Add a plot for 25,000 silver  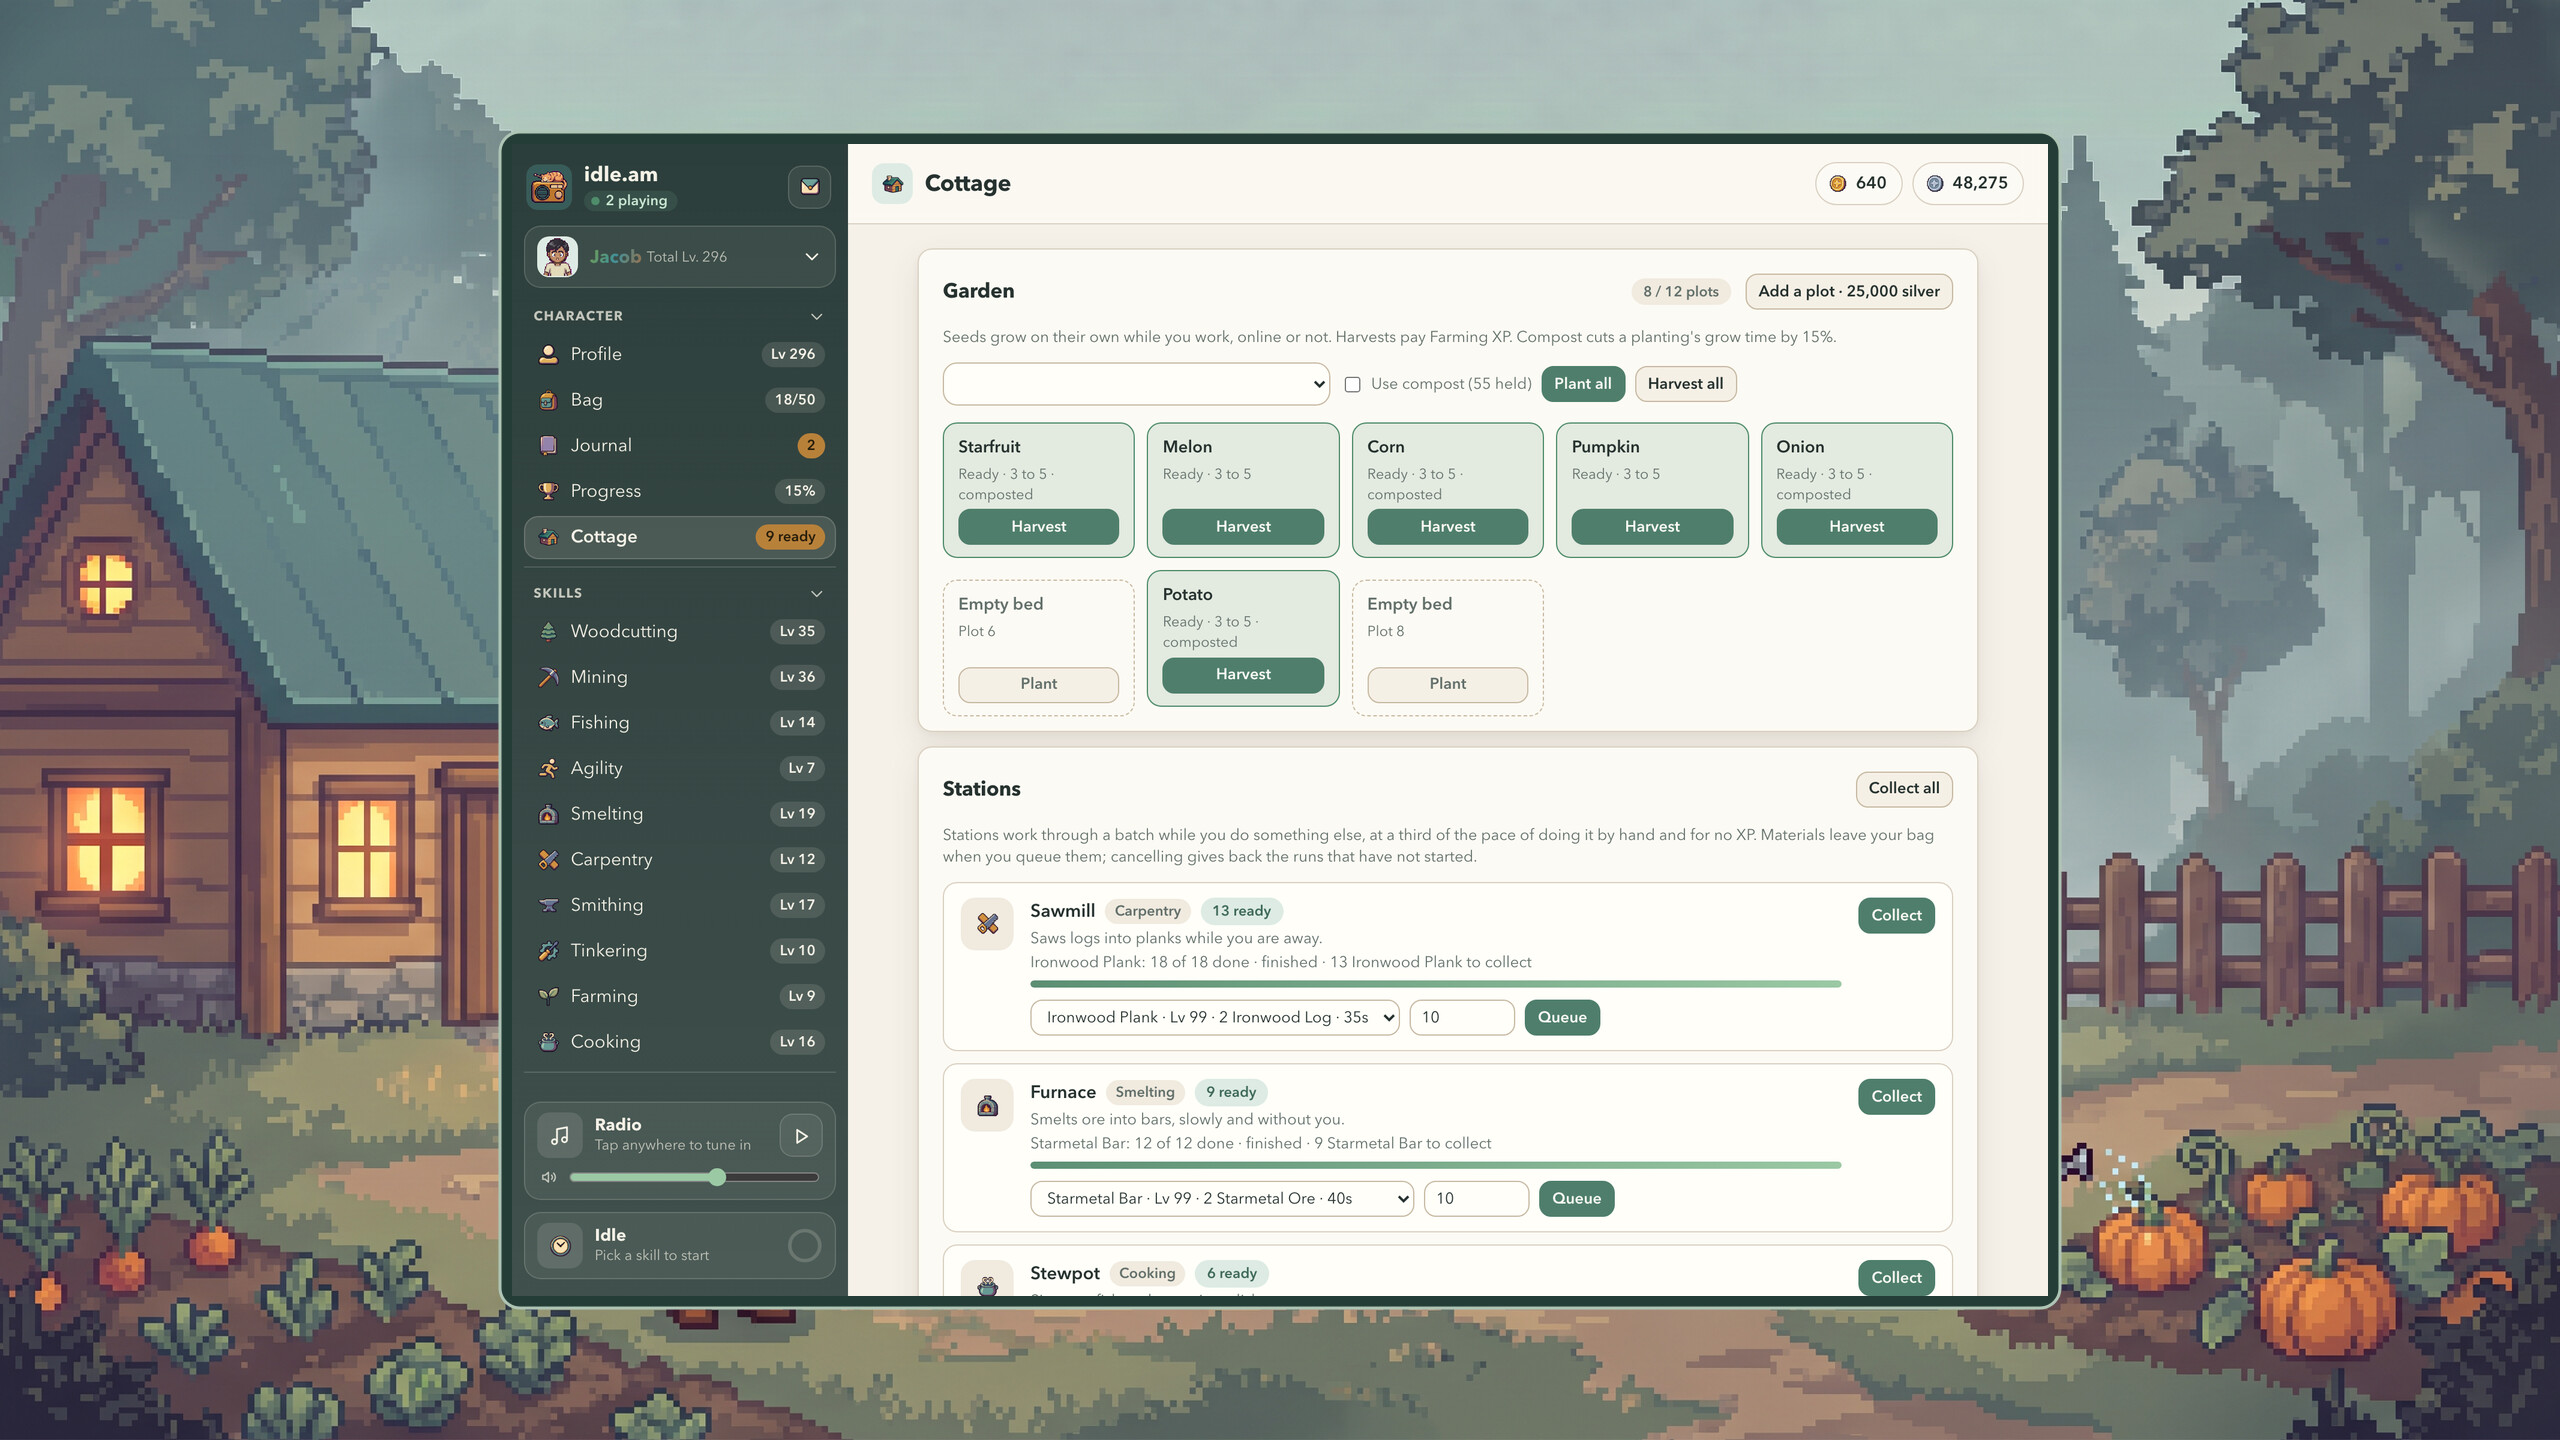(x=1848, y=291)
